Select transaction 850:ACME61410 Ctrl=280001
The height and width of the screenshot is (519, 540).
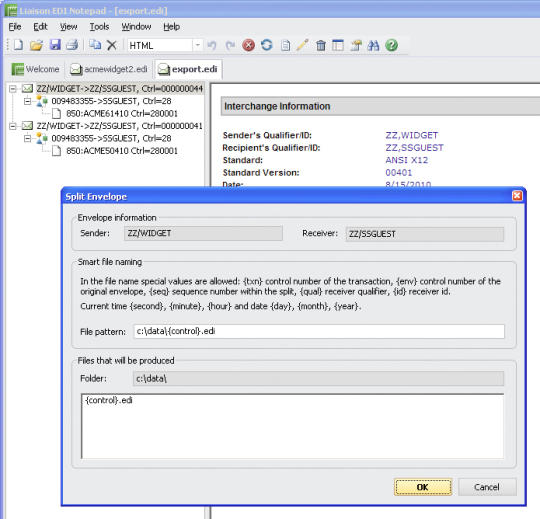[122, 114]
